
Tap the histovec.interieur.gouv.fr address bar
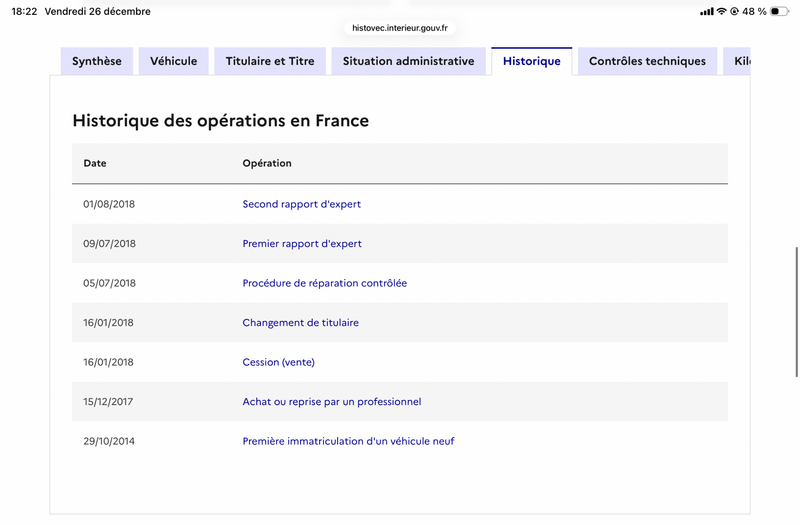point(400,29)
